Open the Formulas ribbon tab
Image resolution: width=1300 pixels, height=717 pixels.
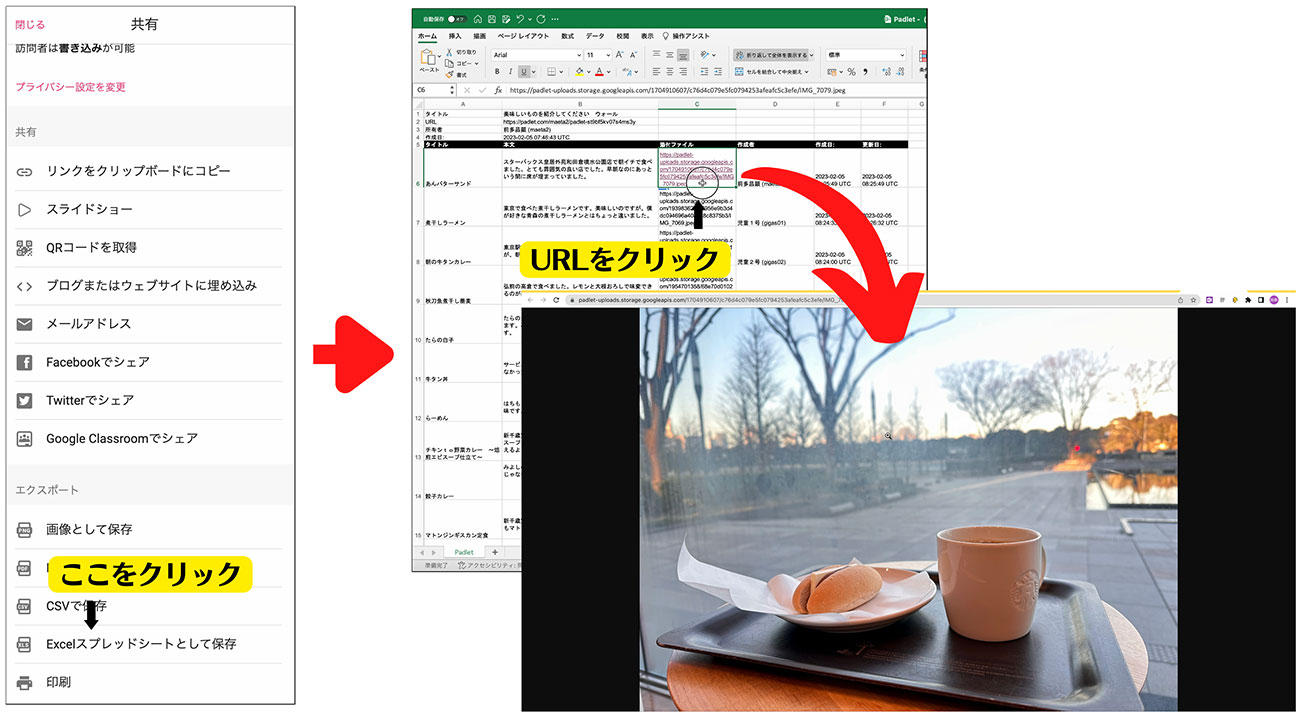tap(568, 36)
